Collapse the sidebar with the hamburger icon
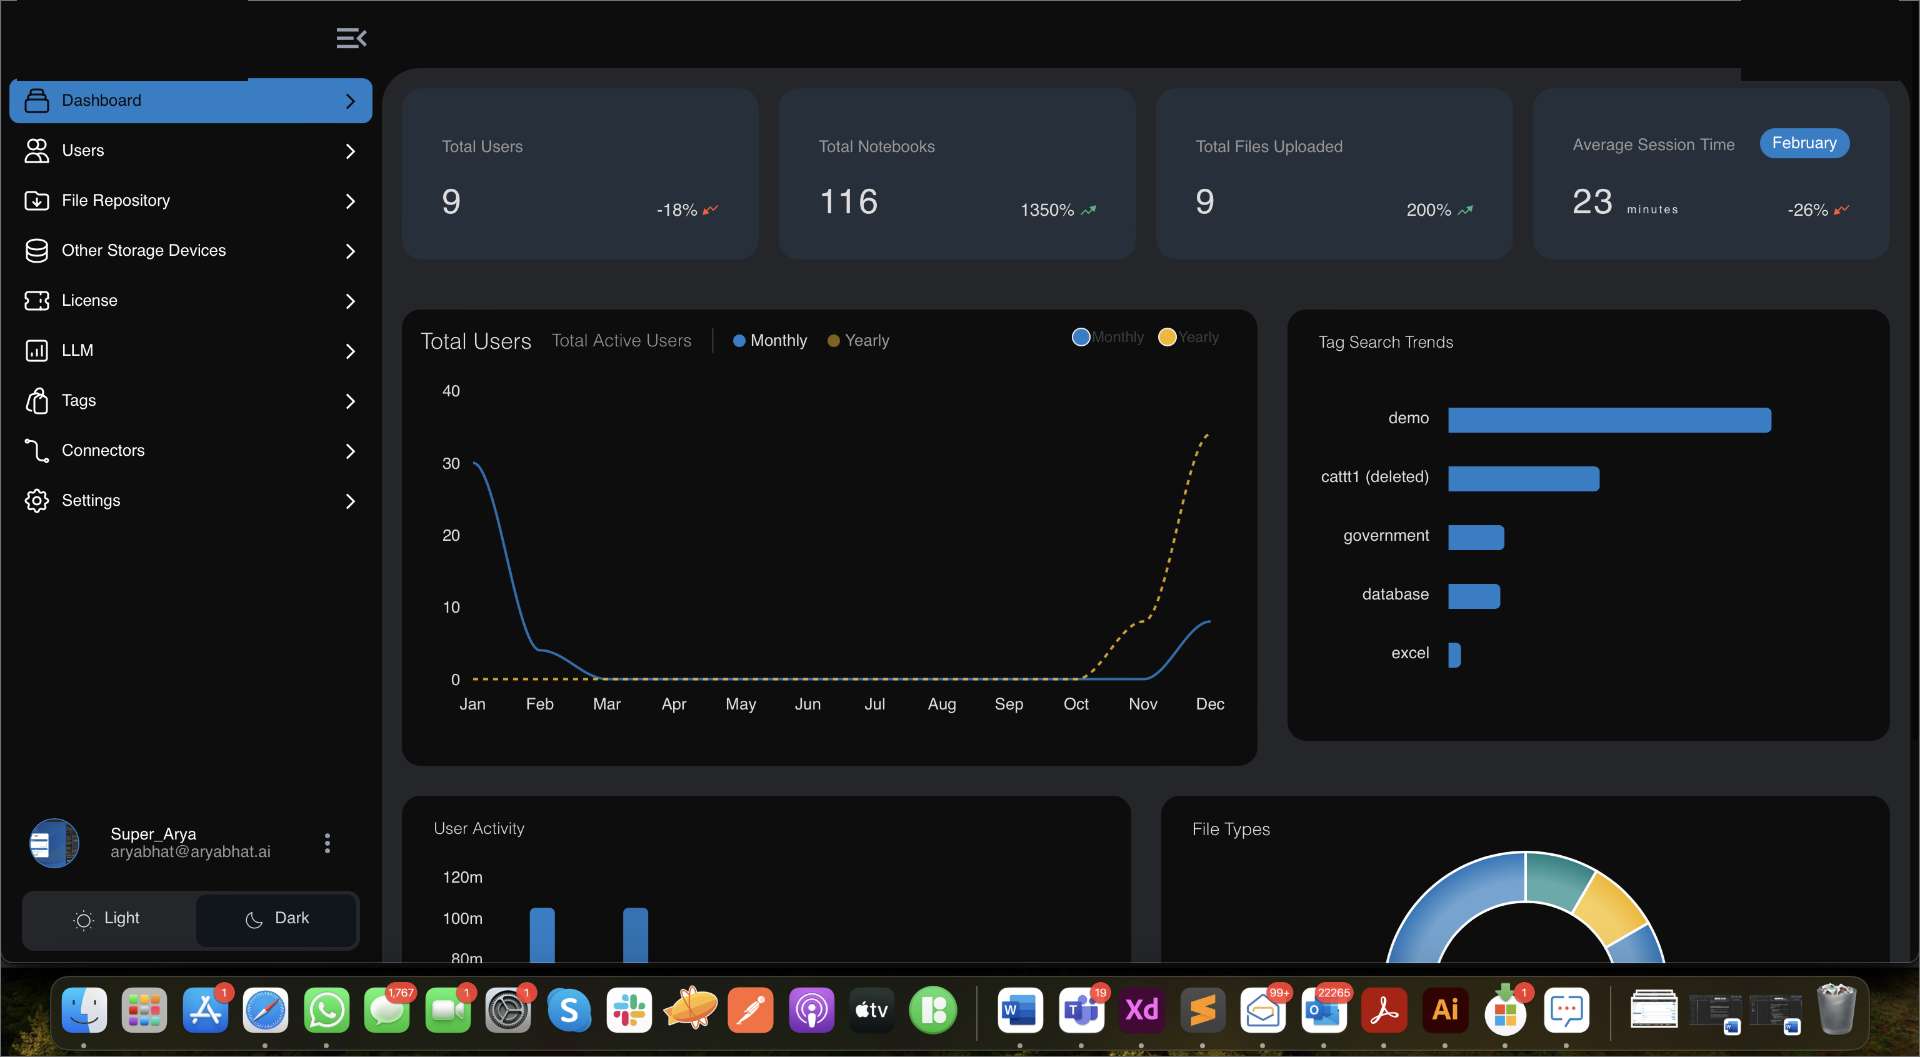The width and height of the screenshot is (1920, 1057). pos(351,38)
